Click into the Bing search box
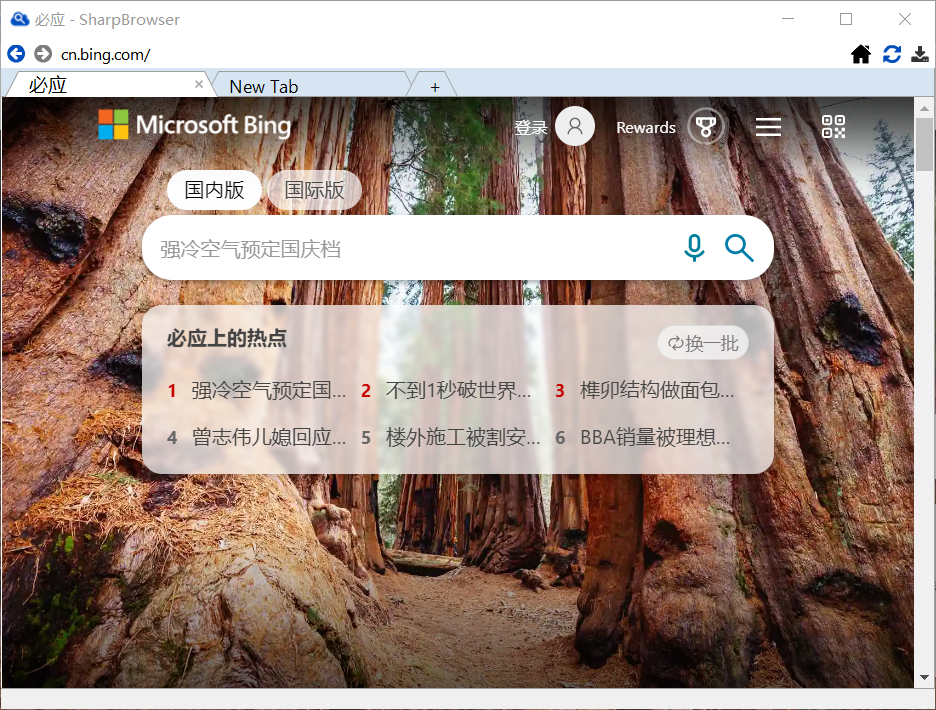The image size is (936, 710). pyautogui.click(x=400, y=248)
